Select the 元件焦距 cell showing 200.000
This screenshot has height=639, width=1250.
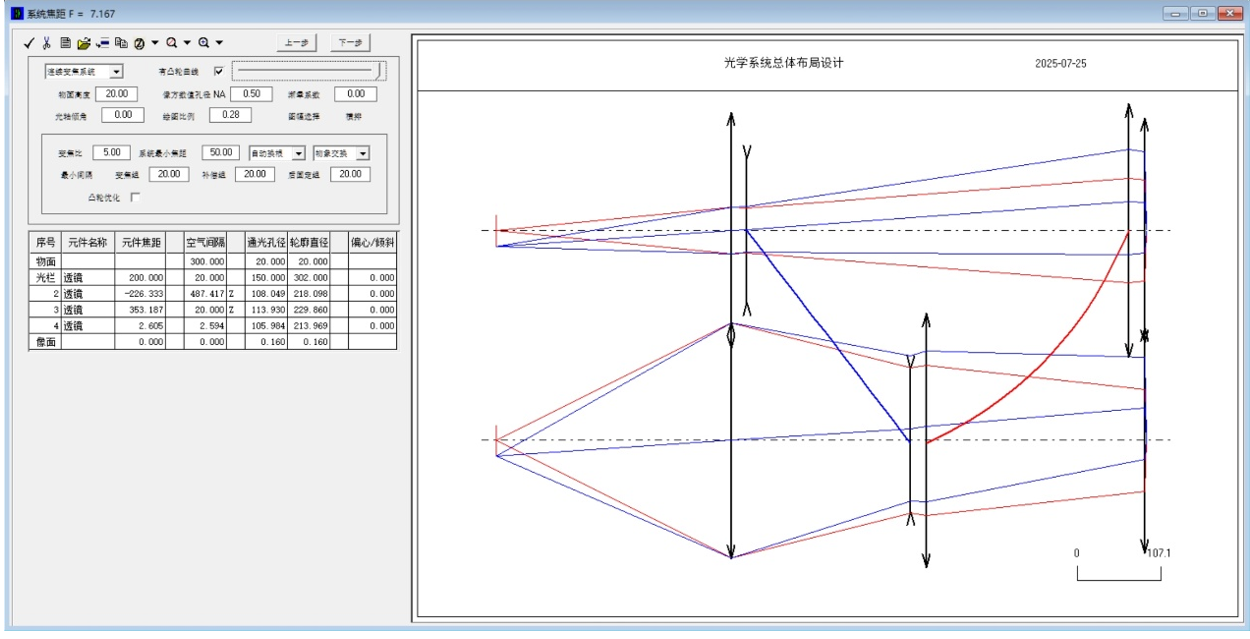(x=140, y=278)
